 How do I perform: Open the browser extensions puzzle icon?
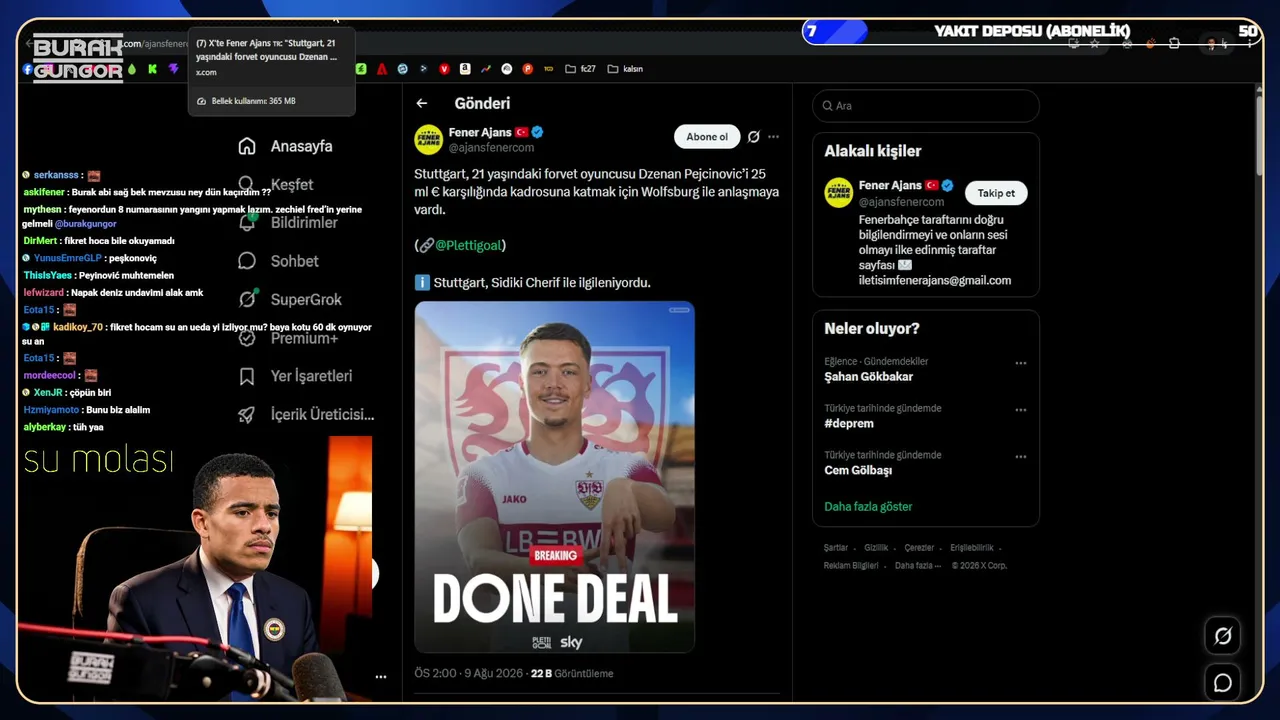pos(1174,44)
